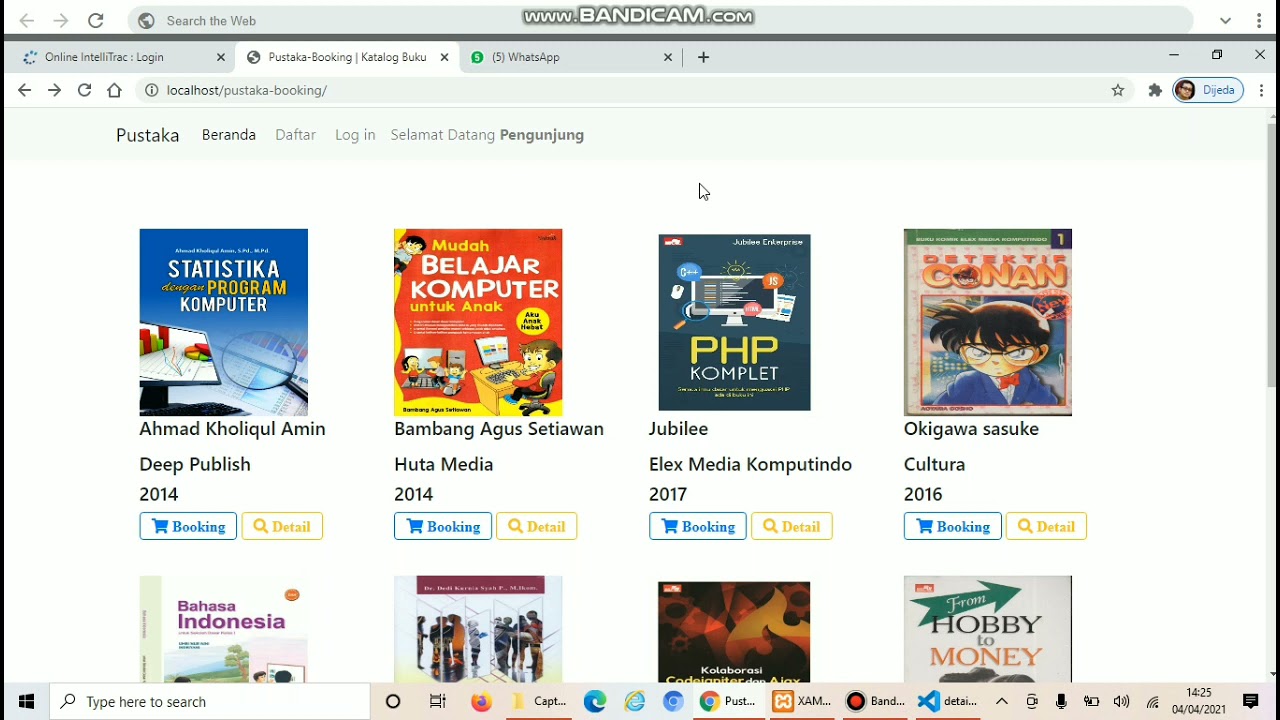
Task: Show hidden system tray icons
Action: click(1002, 702)
